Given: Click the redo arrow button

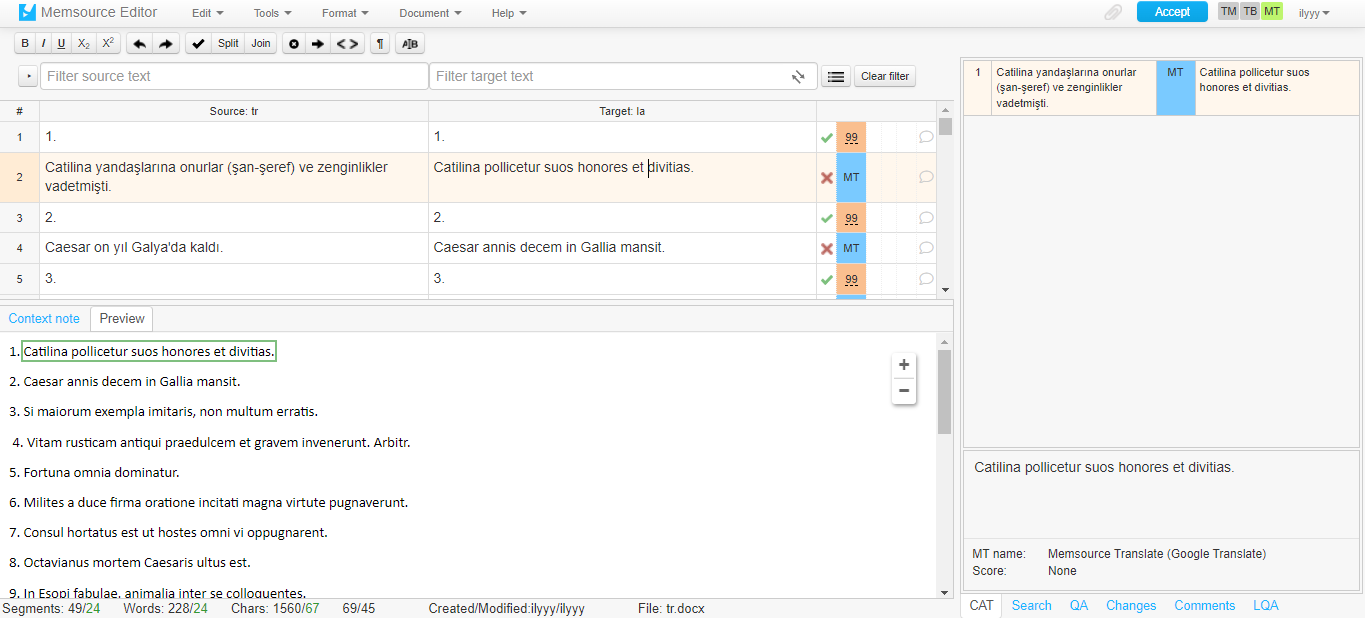Looking at the screenshot, I should coord(165,43).
